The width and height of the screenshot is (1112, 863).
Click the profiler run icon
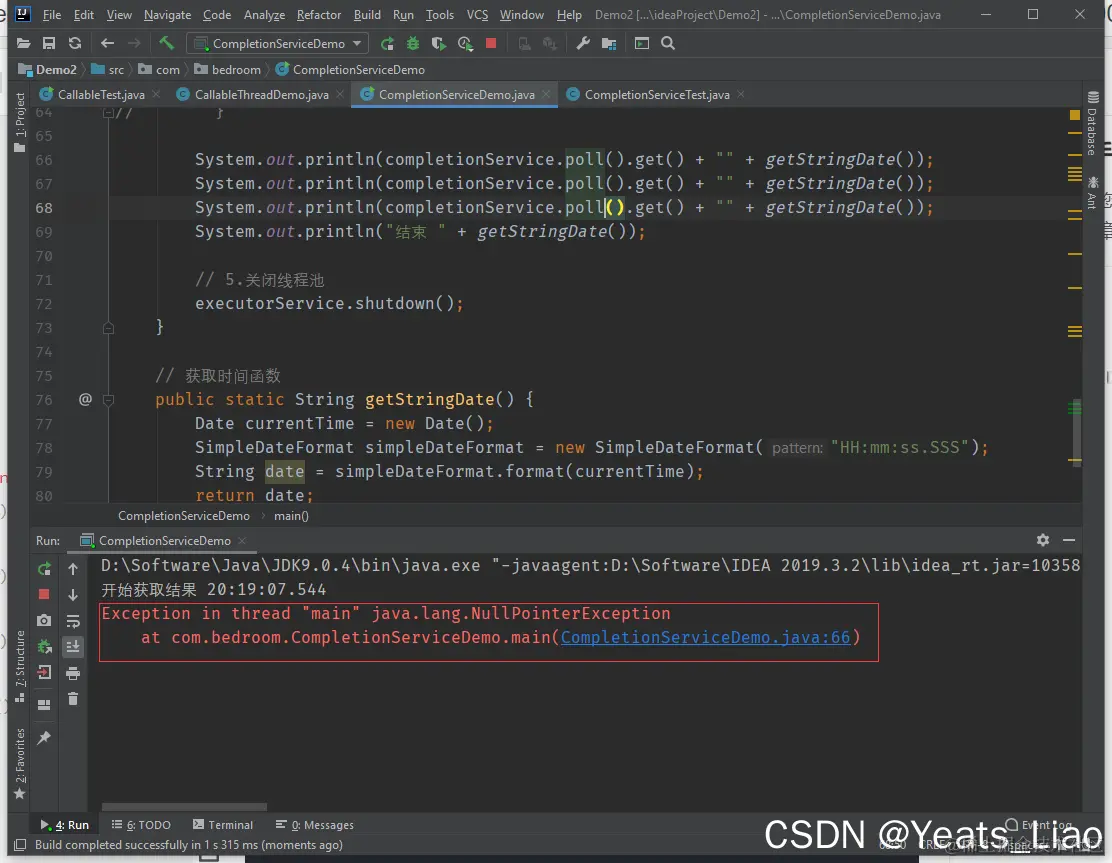pyautogui.click(x=465, y=43)
